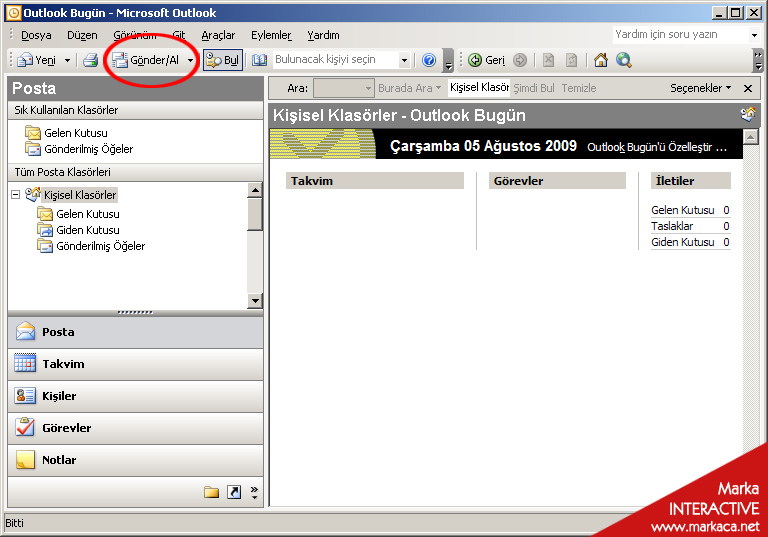Open the Düzen menu

[x=82, y=35]
